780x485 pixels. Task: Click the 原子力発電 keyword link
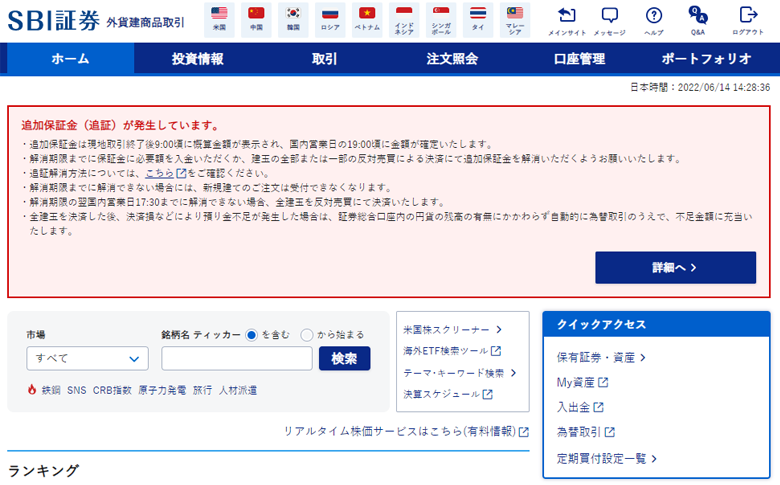162,390
